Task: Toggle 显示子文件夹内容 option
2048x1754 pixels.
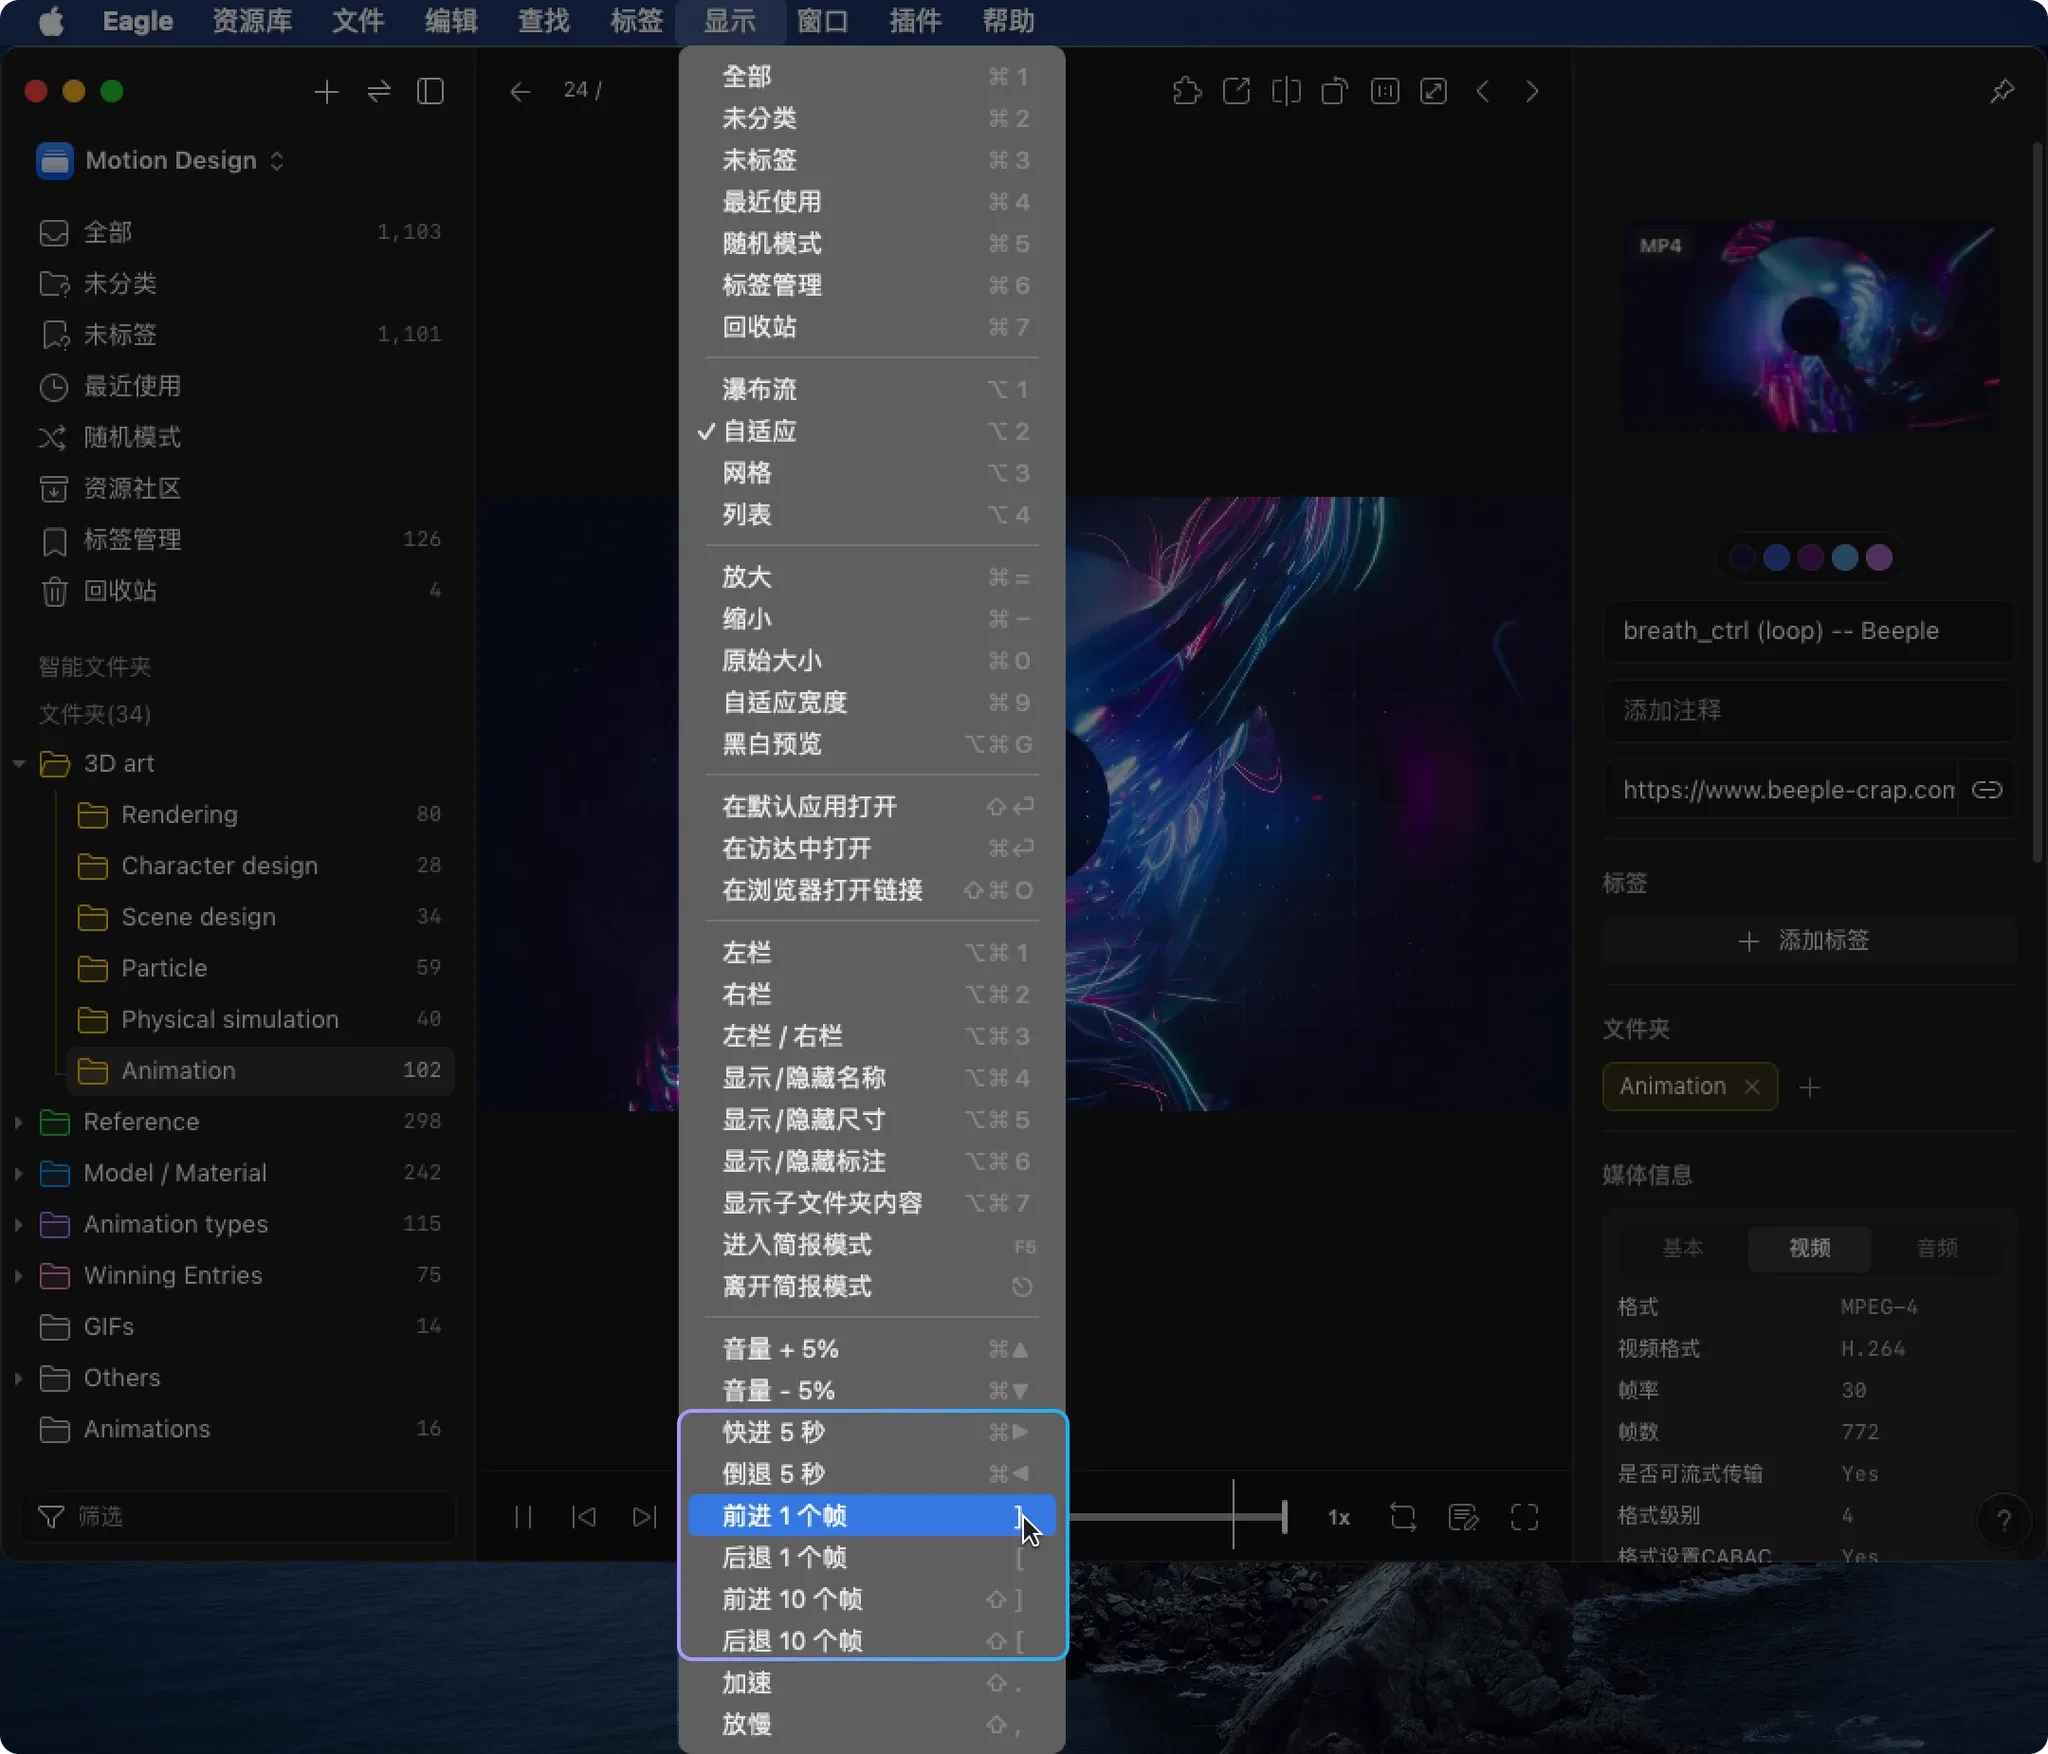Action: click(x=872, y=1203)
